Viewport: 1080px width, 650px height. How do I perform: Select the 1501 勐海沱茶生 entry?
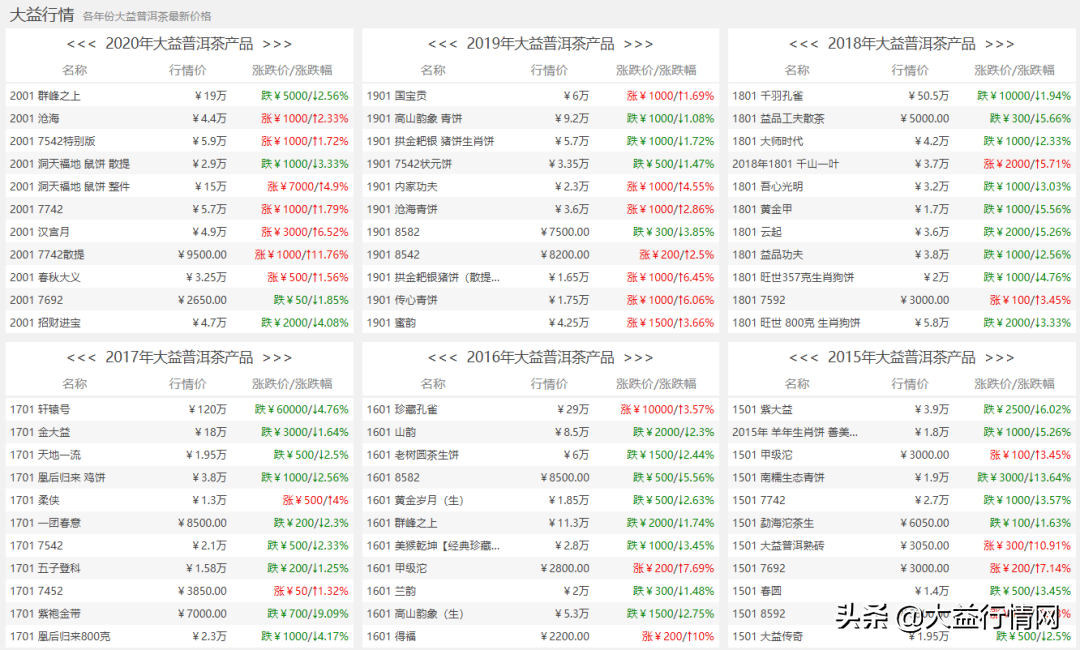coord(772,523)
